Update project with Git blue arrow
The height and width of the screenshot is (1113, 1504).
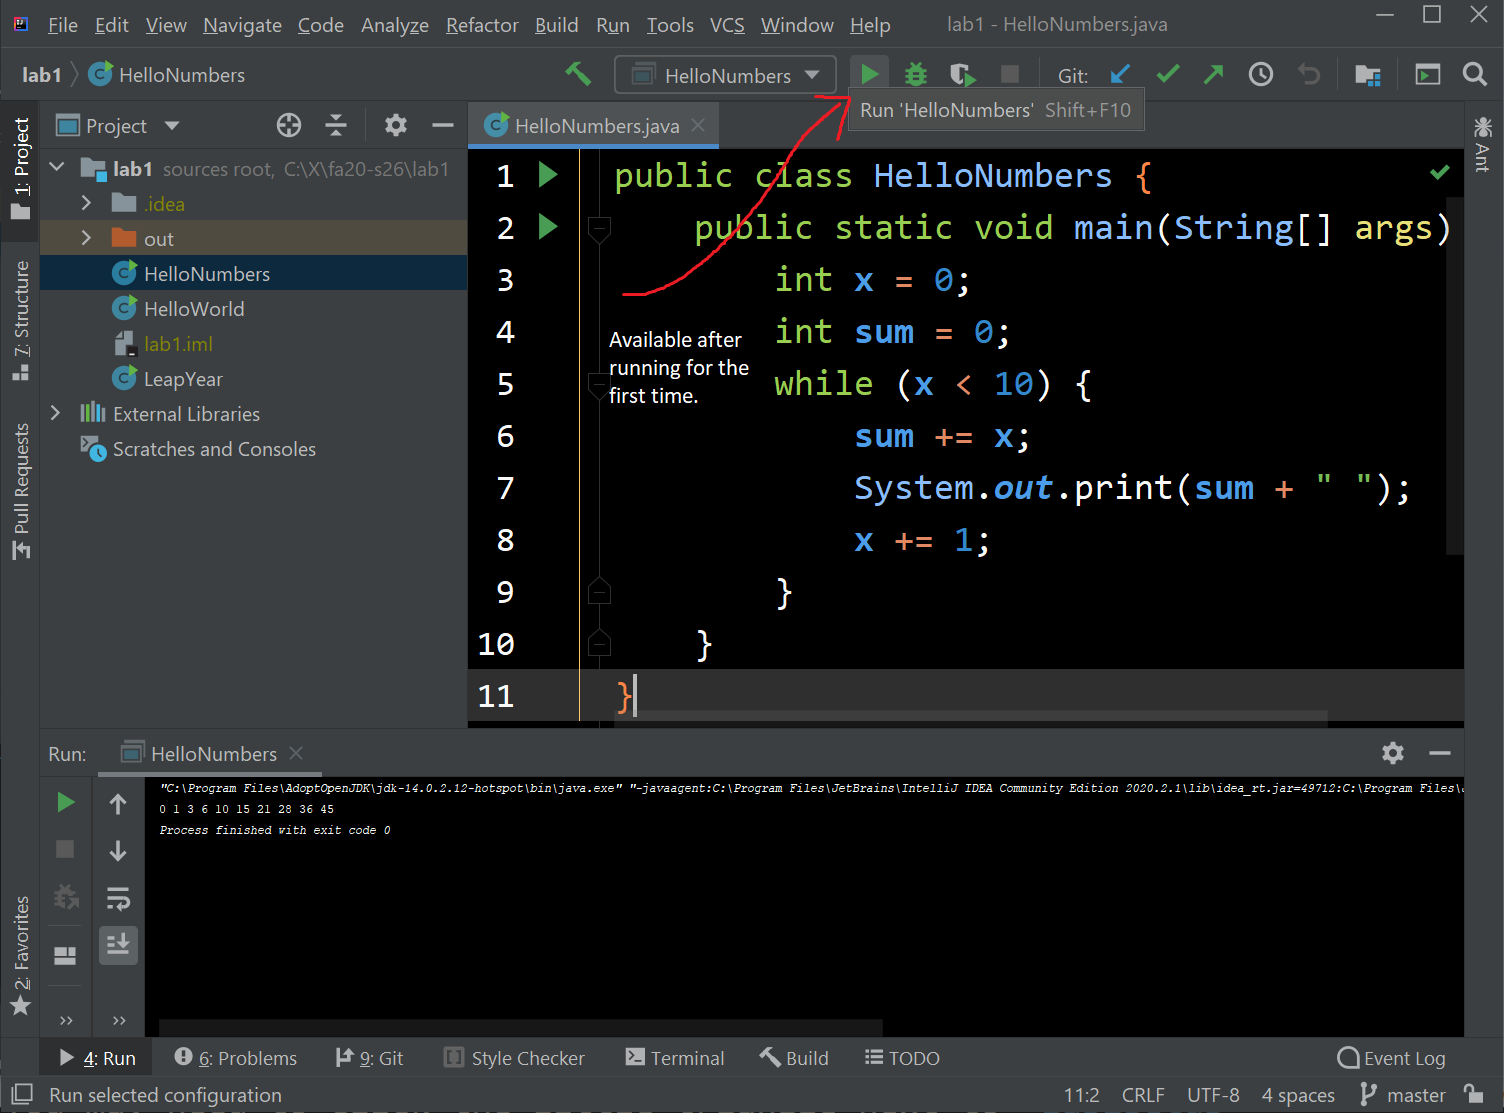(x=1120, y=74)
